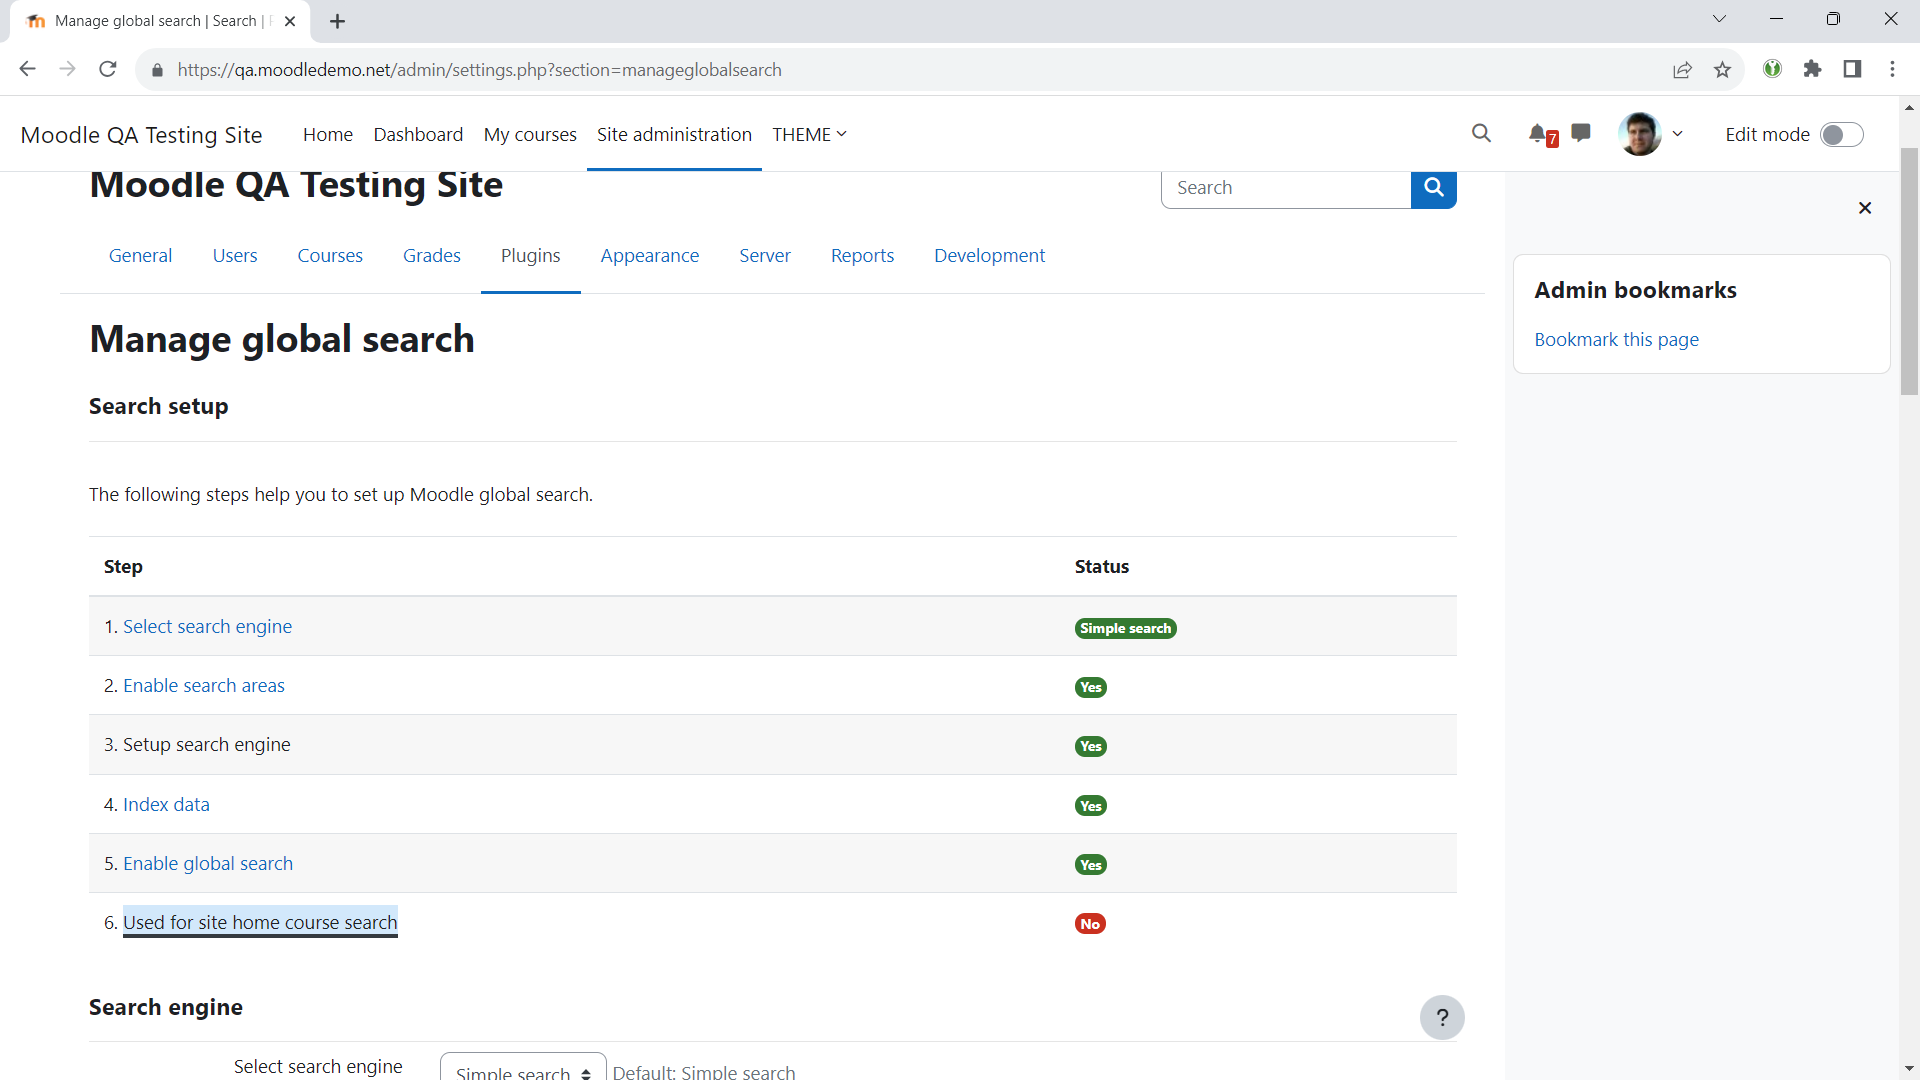This screenshot has height=1080, width=1920.
Task: Toggle the Edit mode switch
Action: point(1841,135)
